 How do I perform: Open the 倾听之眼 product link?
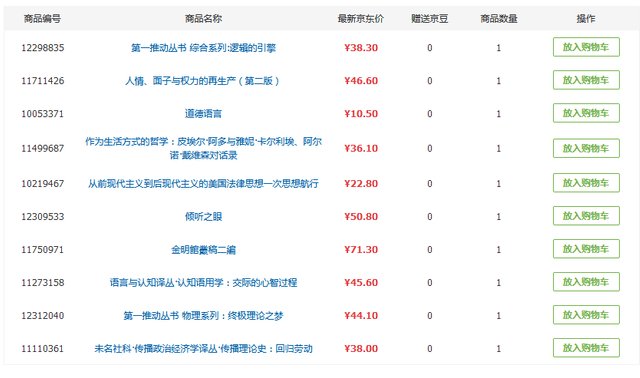pyautogui.click(x=203, y=216)
